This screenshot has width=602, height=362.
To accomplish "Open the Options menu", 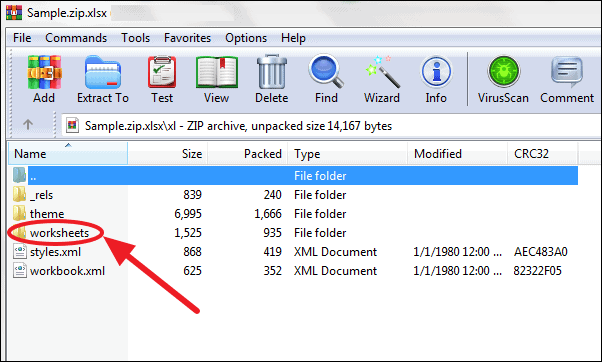I will pos(246,38).
